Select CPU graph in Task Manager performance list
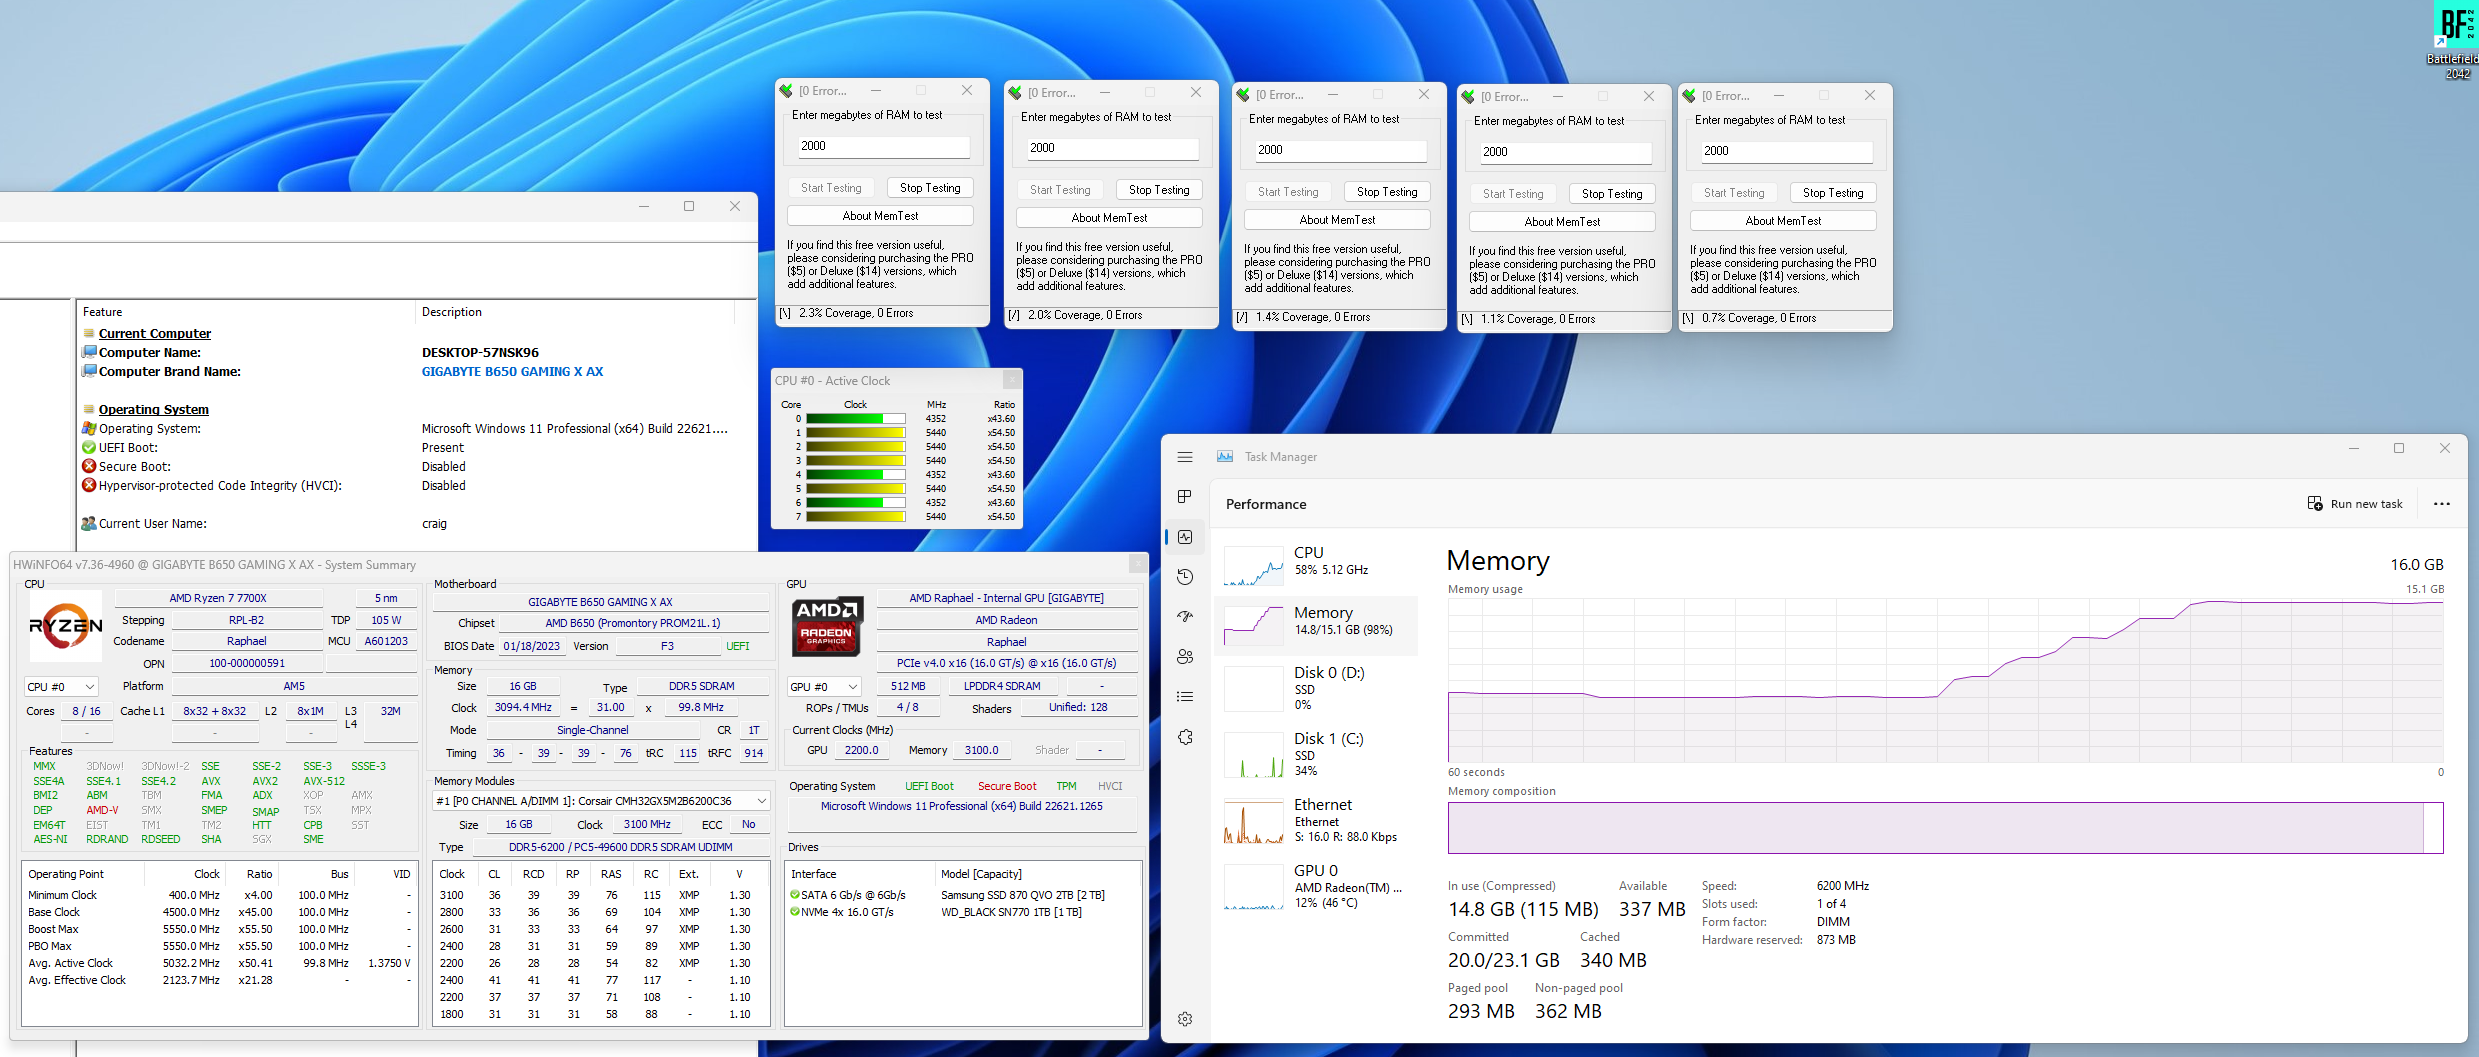The width and height of the screenshot is (2479, 1057). [x=1316, y=566]
